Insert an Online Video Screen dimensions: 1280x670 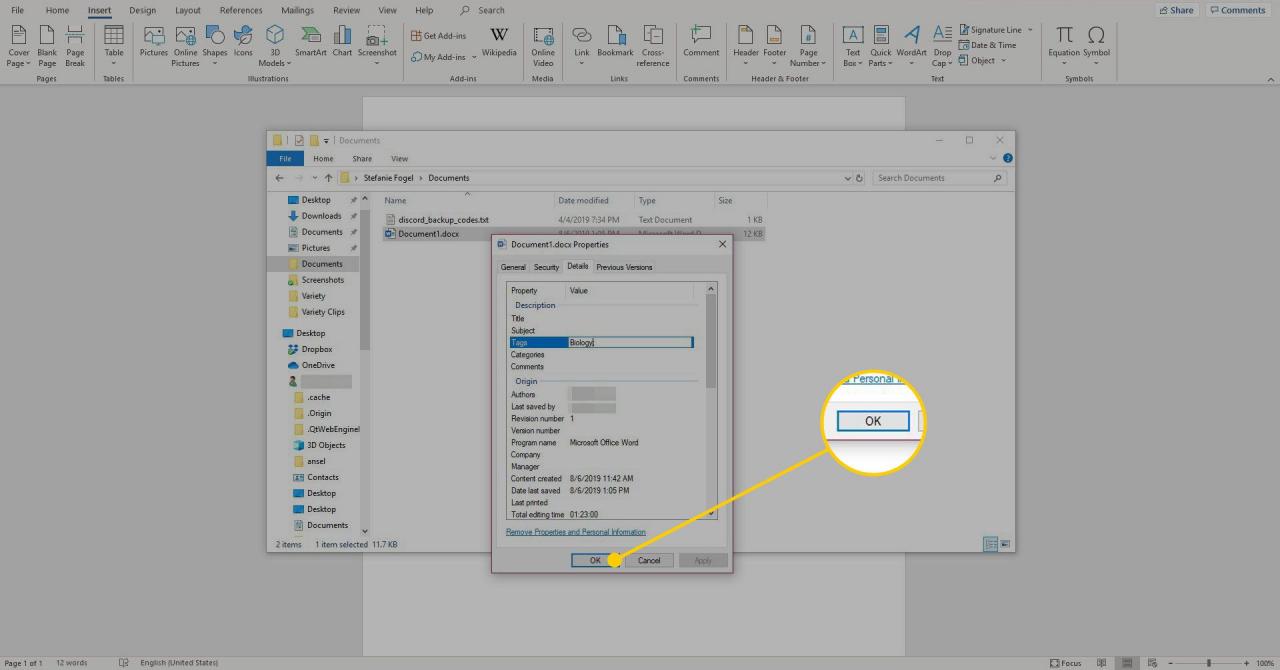[543, 46]
